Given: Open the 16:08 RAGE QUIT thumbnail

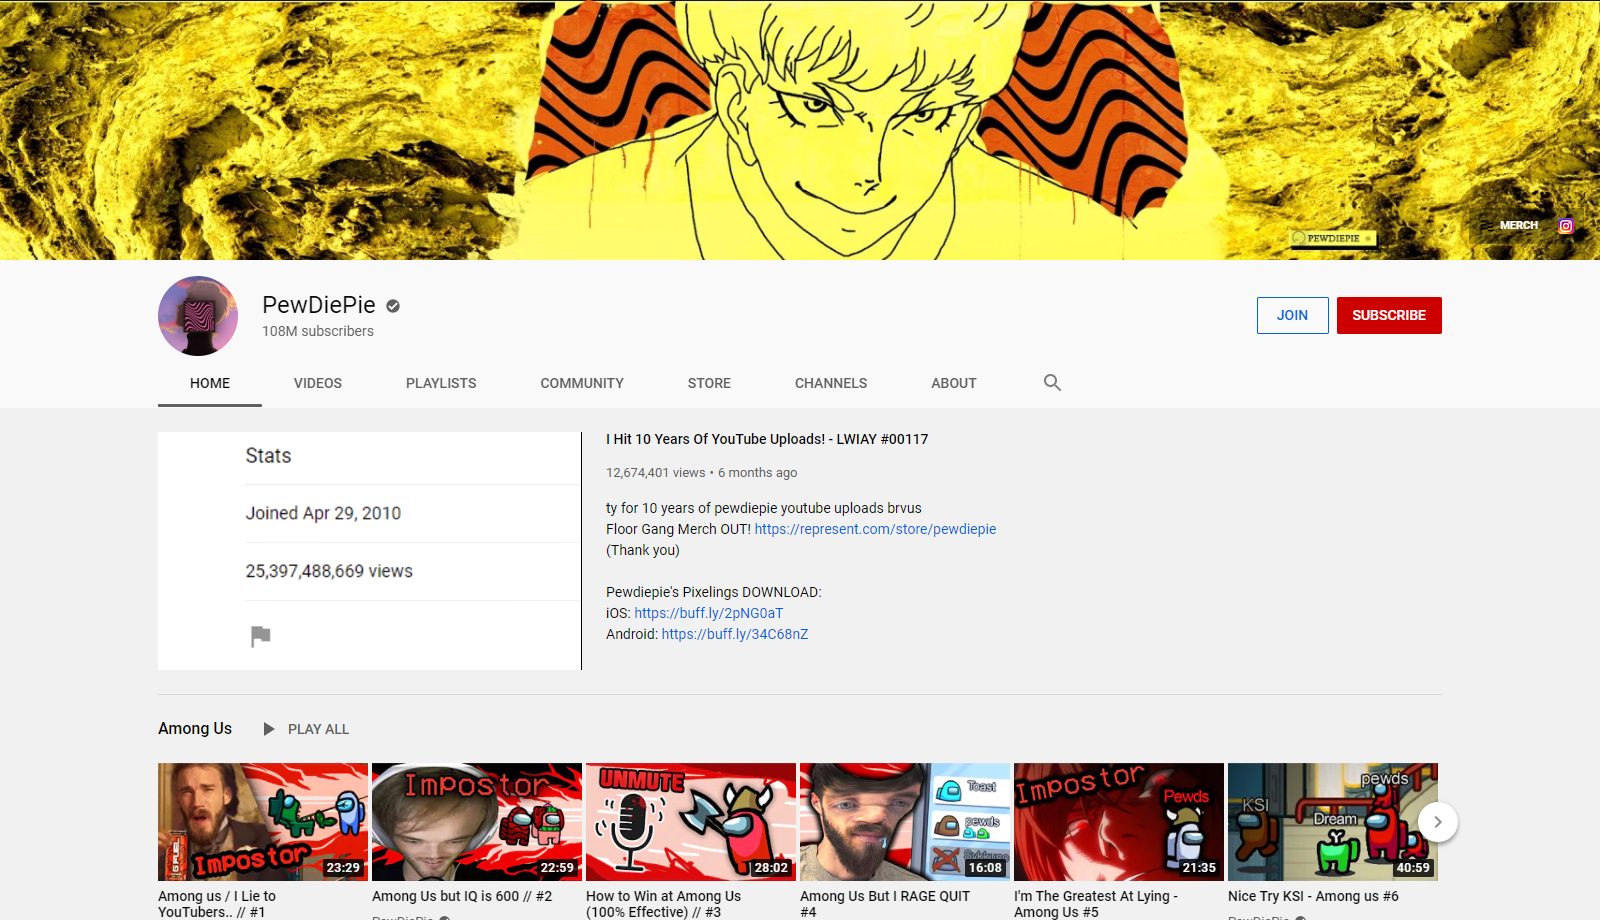Looking at the screenshot, I should point(905,822).
